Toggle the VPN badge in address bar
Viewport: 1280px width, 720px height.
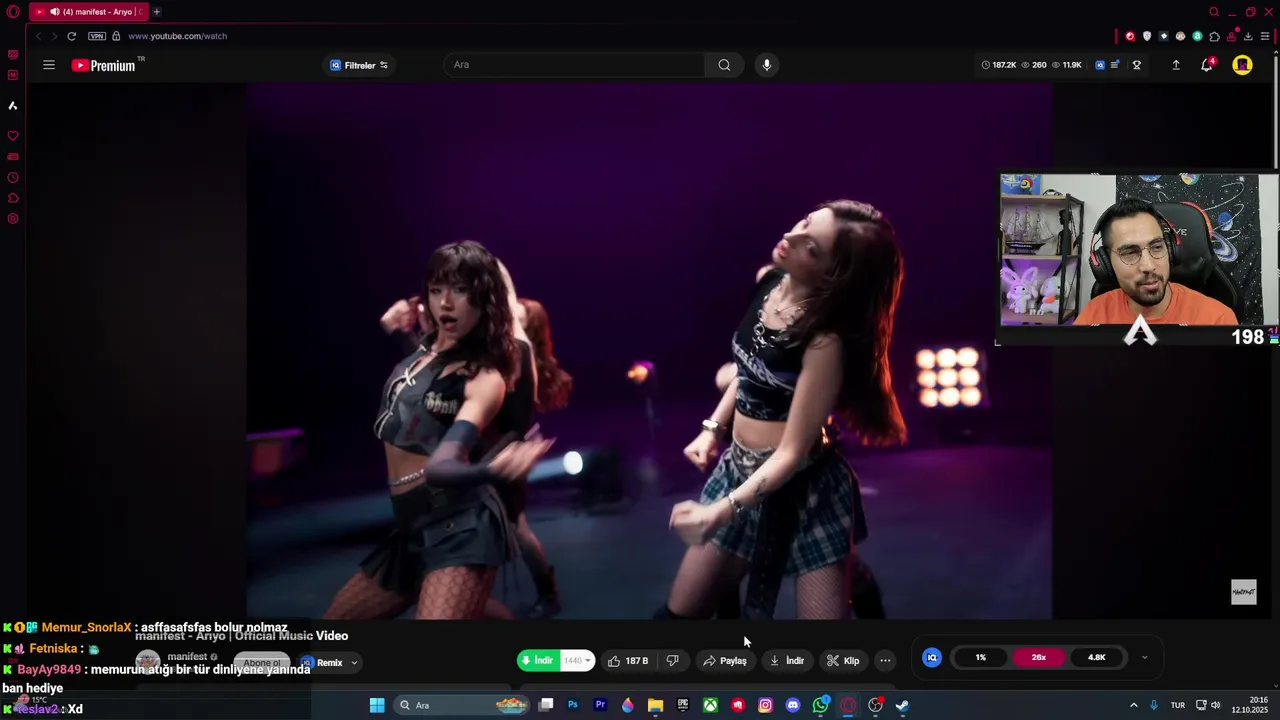(97, 36)
